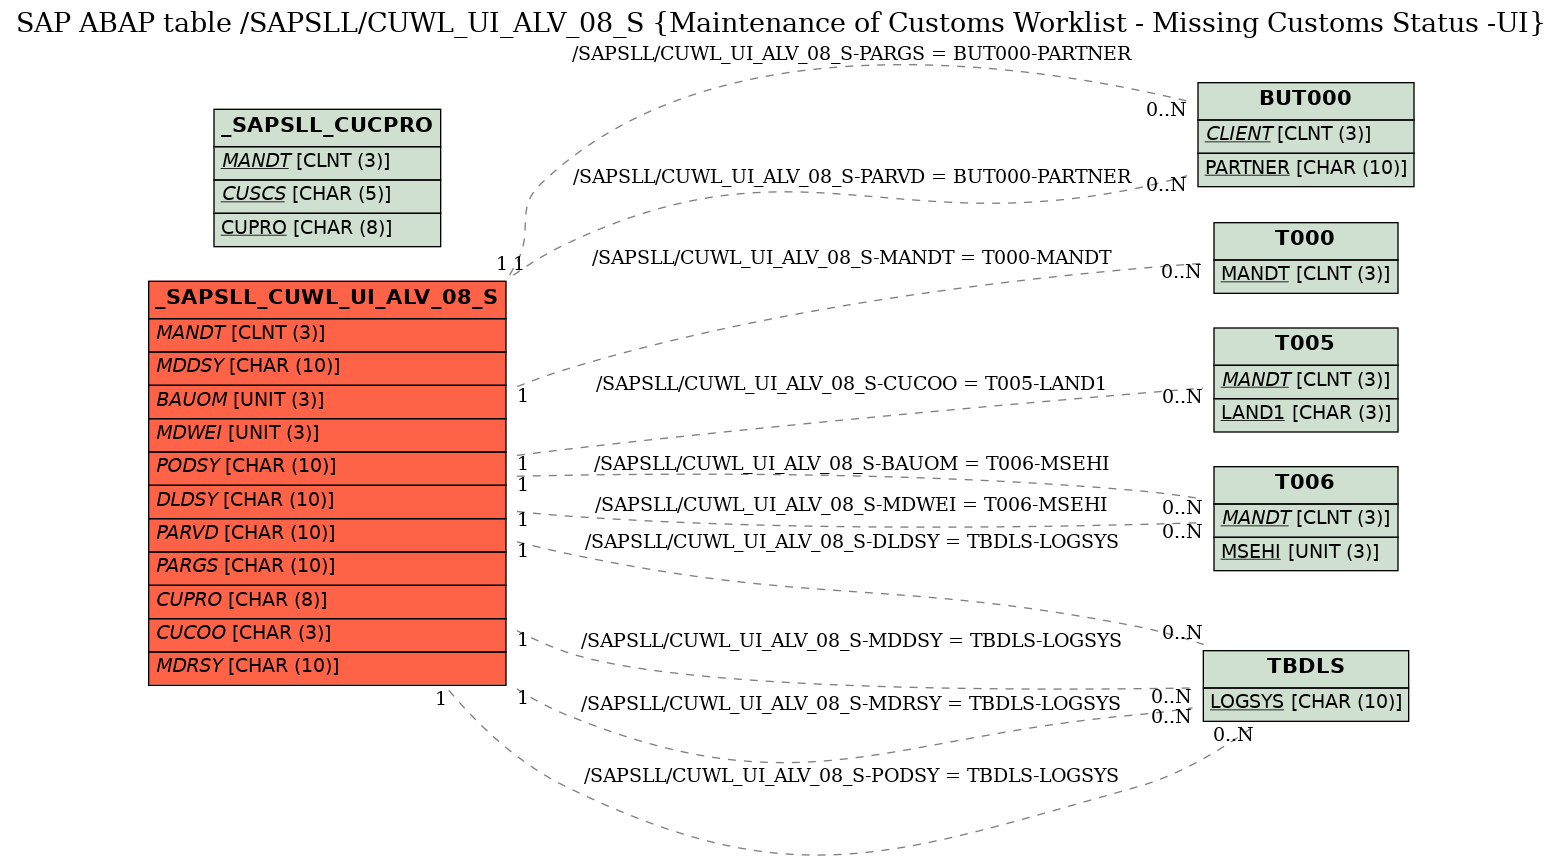Select CUSCS field in _SAPSLL_CUCPRO table

(327, 196)
